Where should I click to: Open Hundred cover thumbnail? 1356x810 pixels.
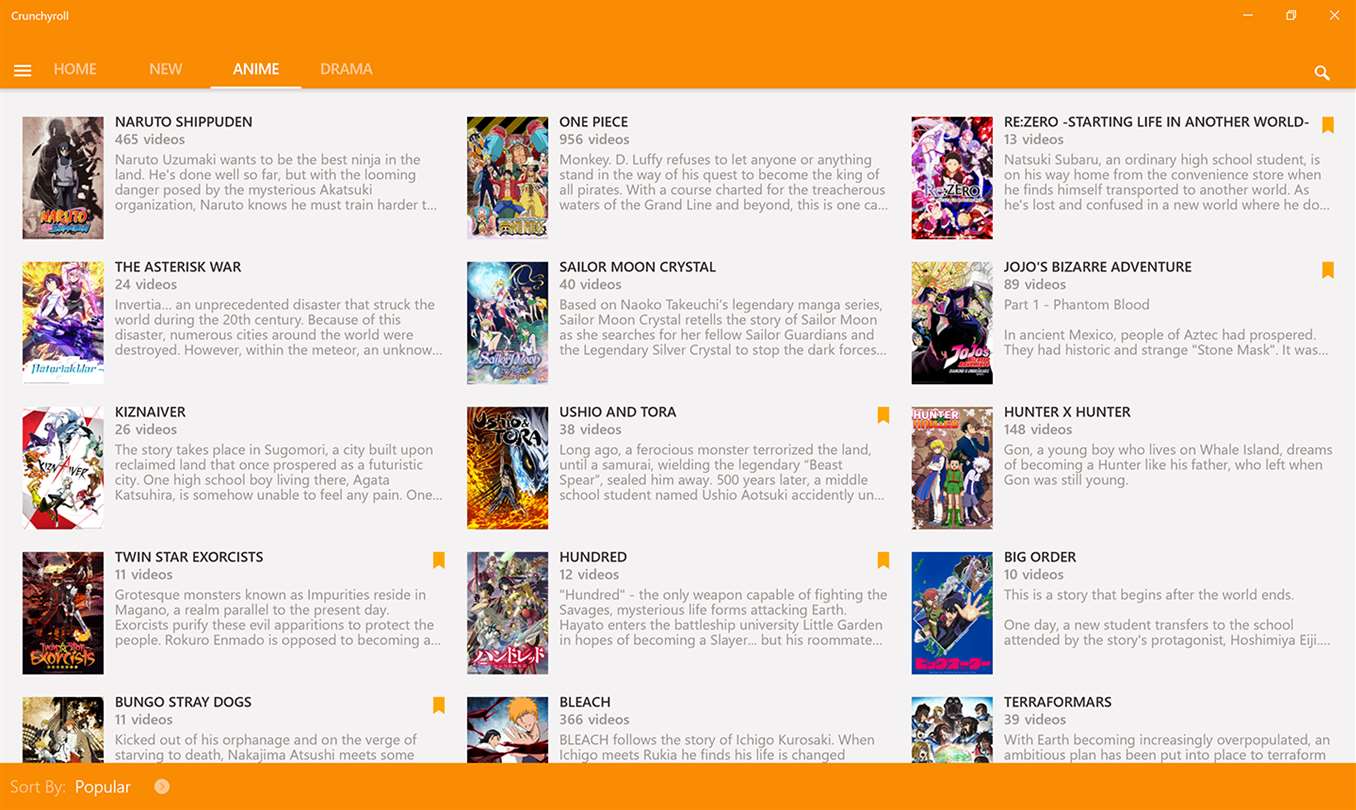pos(508,613)
